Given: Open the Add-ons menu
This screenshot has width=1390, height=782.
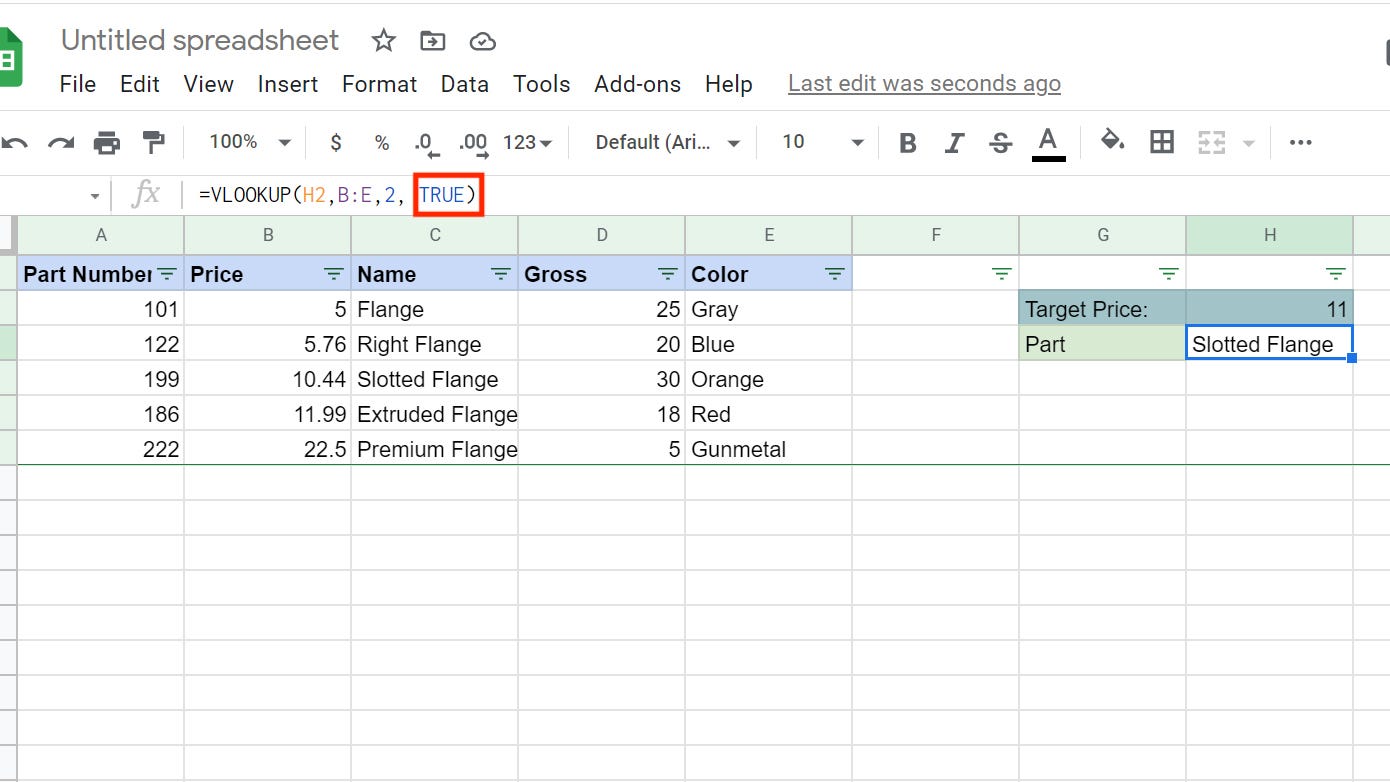Looking at the screenshot, I should pyautogui.click(x=638, y=84).
